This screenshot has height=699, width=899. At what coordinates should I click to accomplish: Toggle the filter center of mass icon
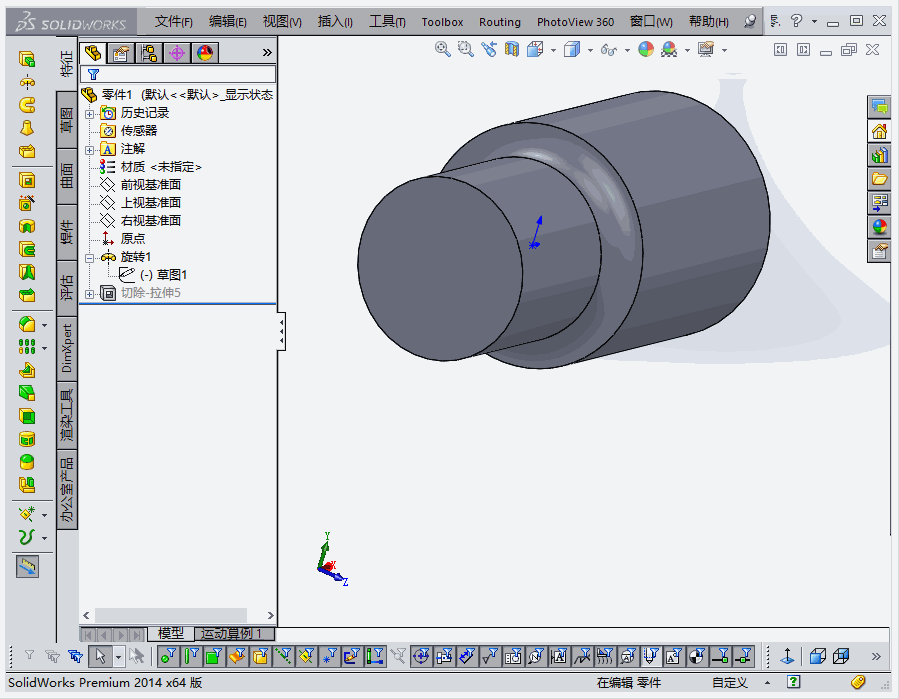[x=697, y=656]
